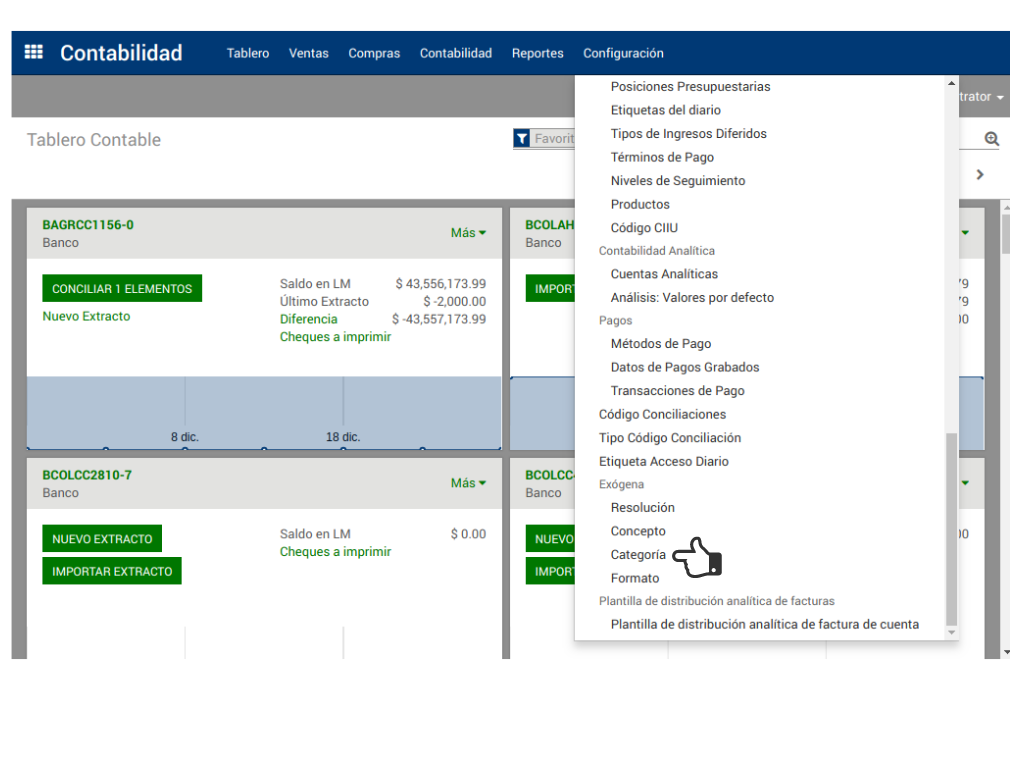The height and width of the screenshot is (767, 1023).
Task: Expand the Más dropdown on BAGRCC1156-0 card
Action: coord(468,233)
